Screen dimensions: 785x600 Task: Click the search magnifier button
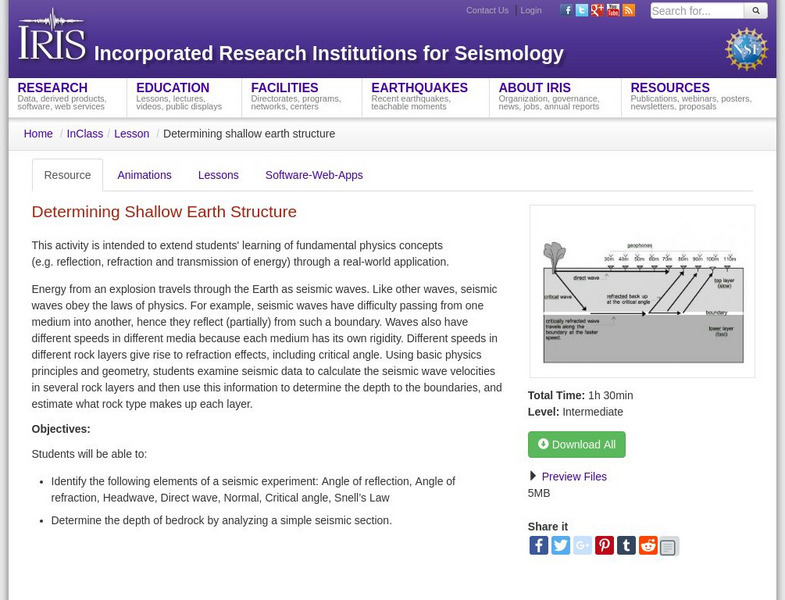(756, 11)
